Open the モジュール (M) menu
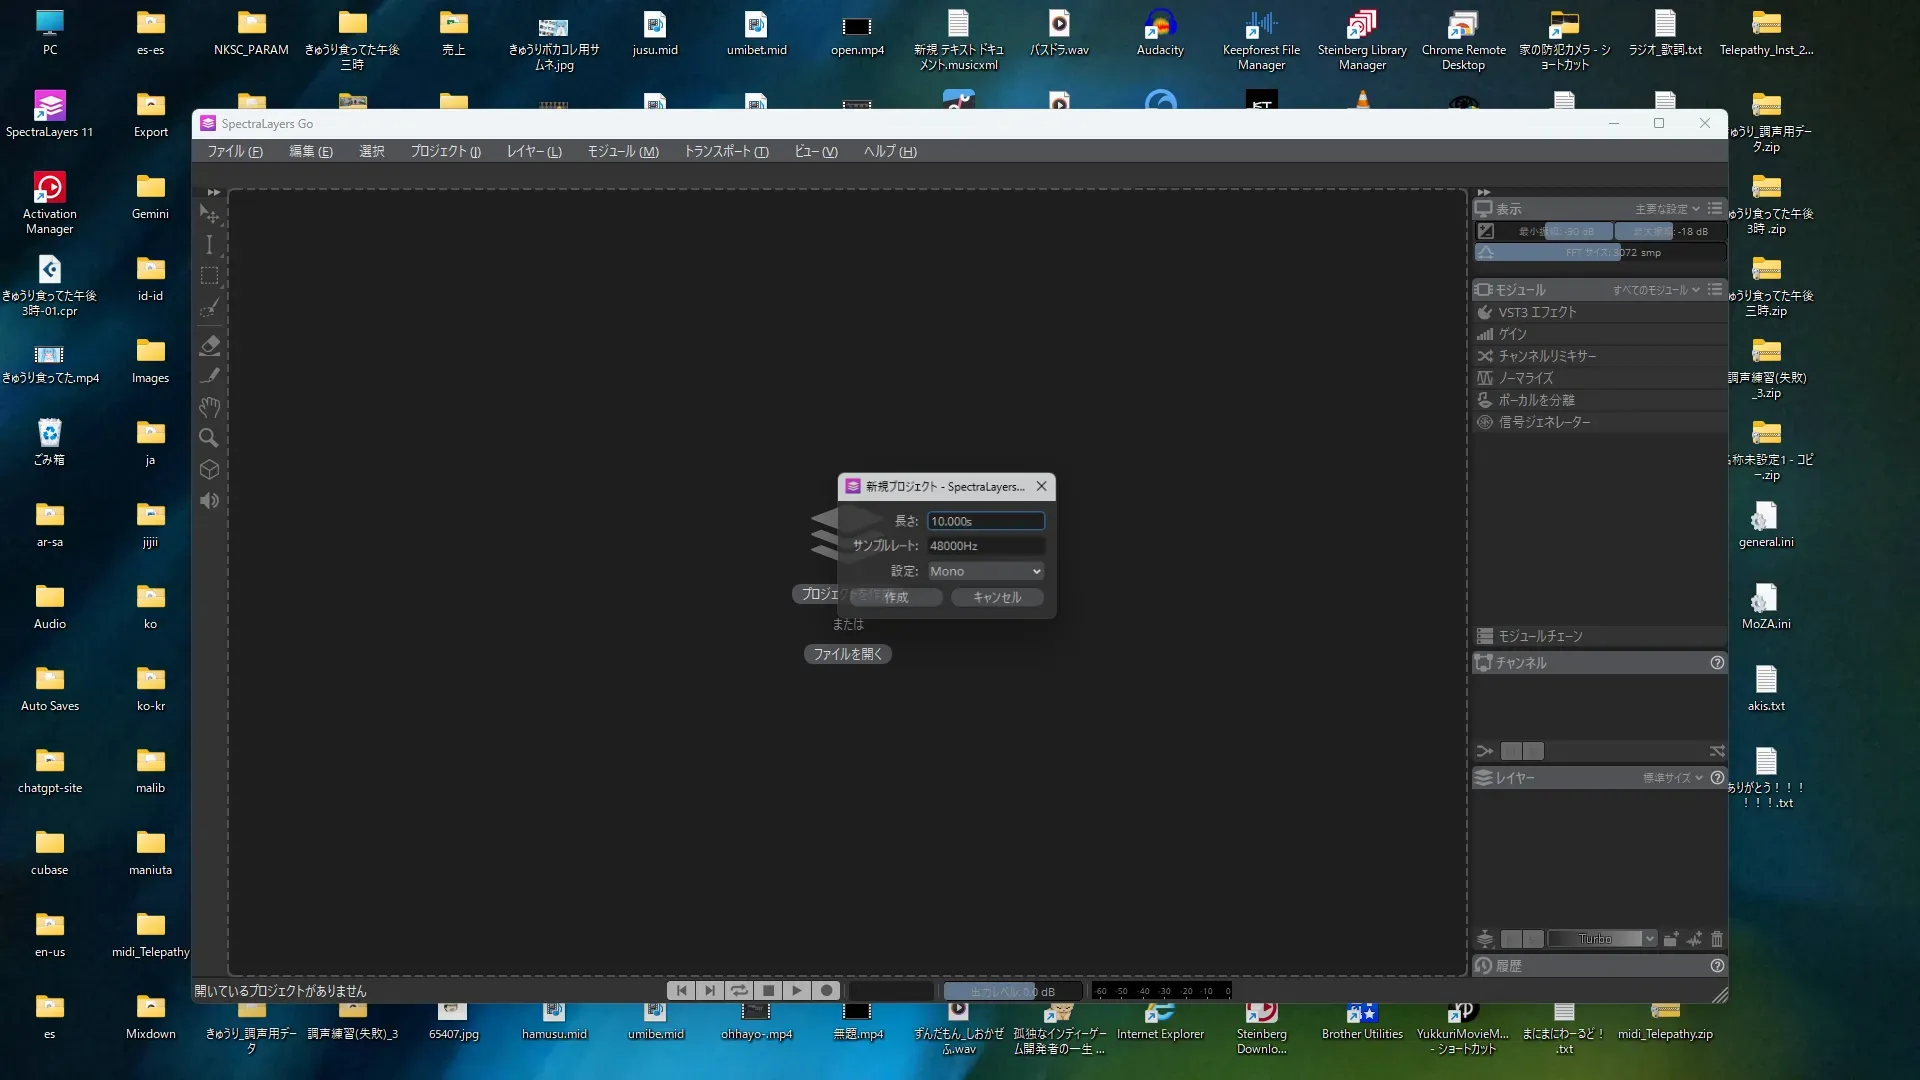The width and height of the screenshot is (1920, 1080). (622, 151)
